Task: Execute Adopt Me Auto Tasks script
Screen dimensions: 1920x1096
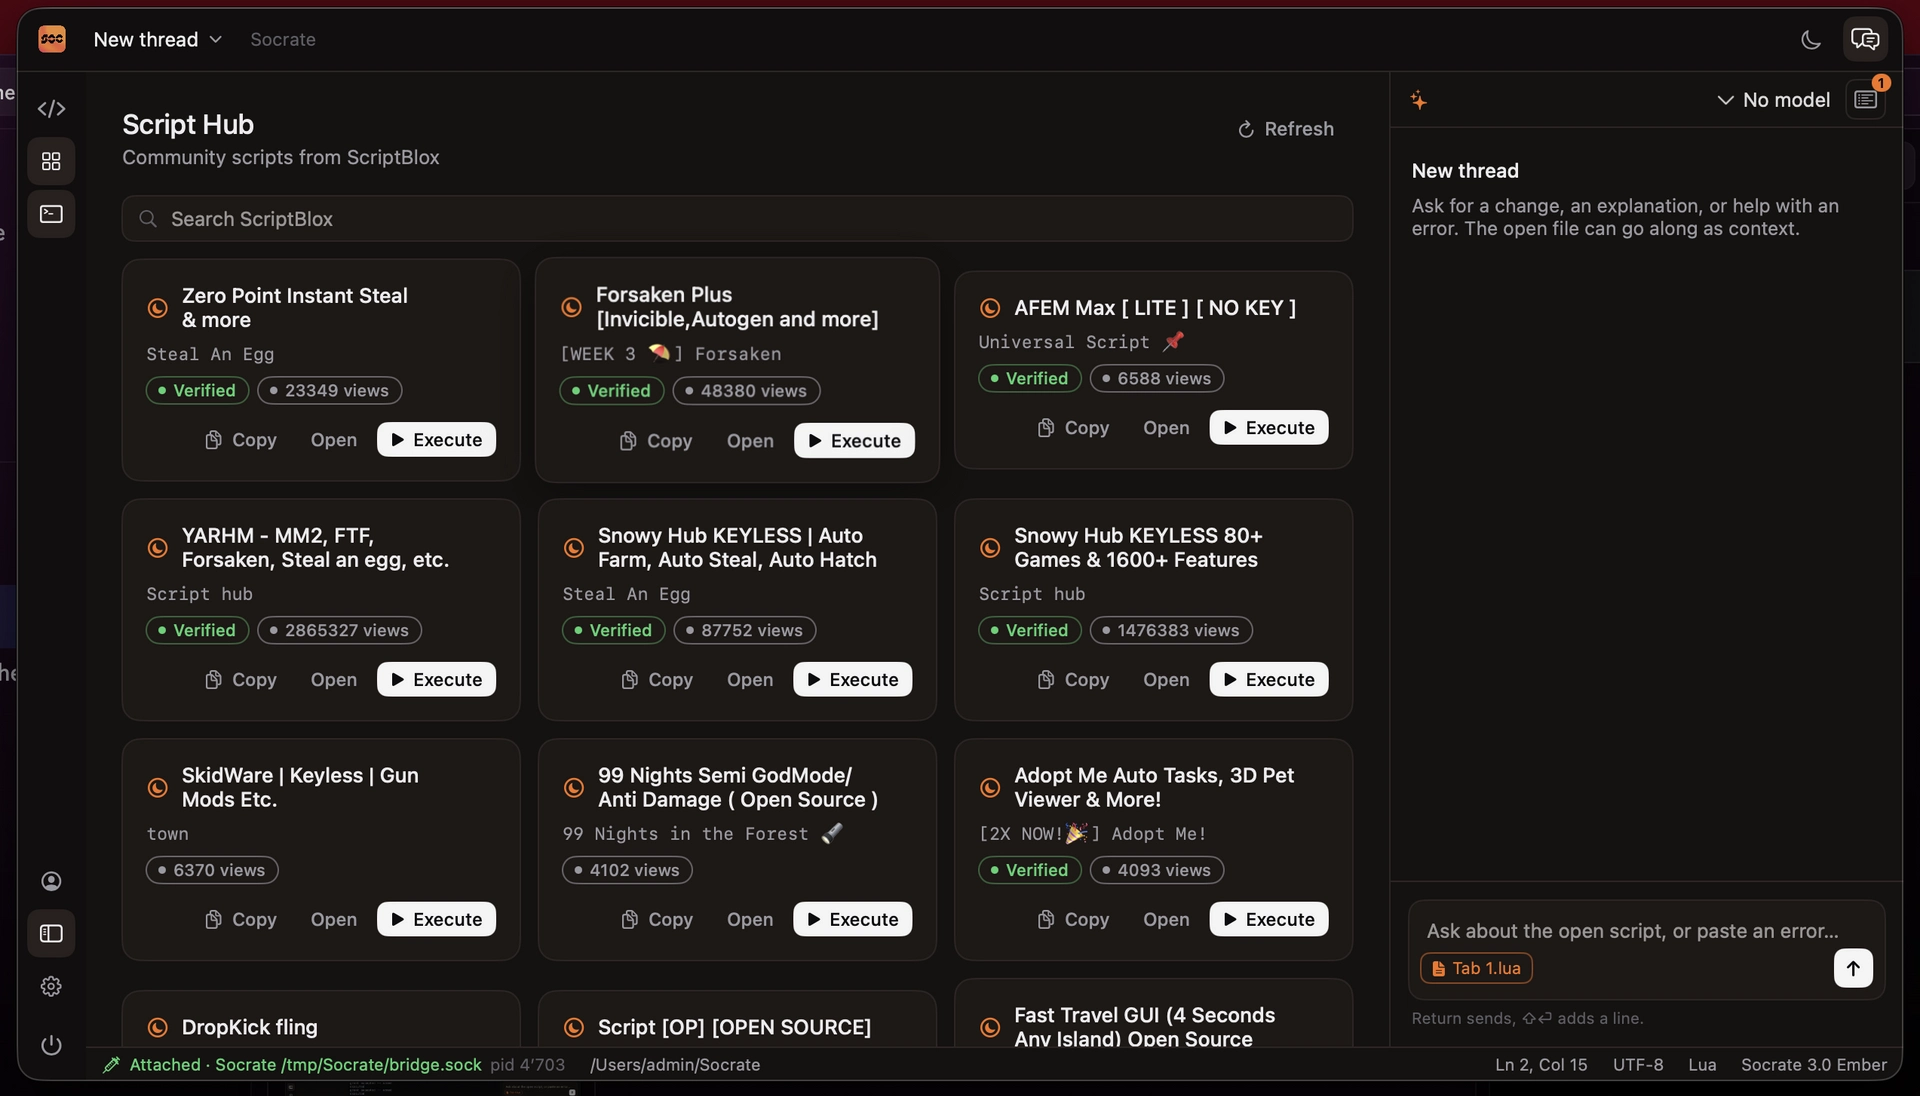Action: 1269,920
